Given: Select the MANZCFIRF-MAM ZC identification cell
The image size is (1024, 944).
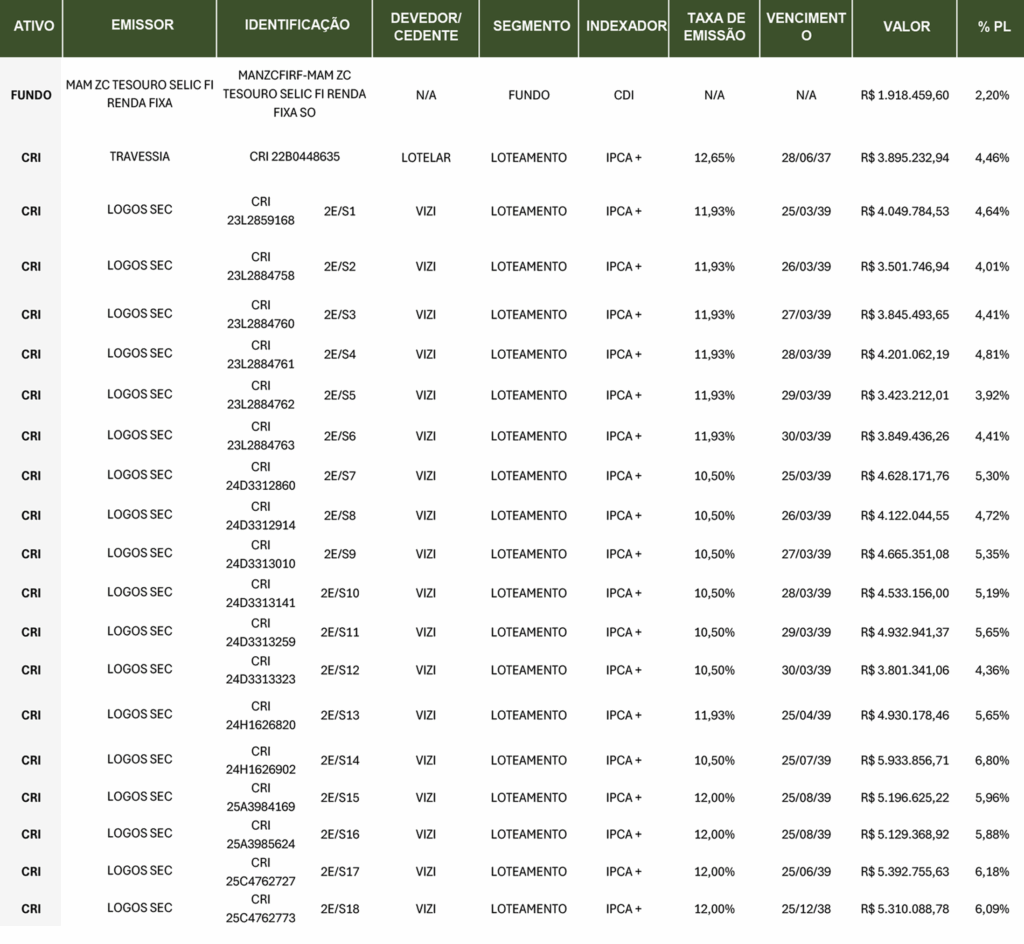Looking at the screenshot, I should [x=295, y=94].
